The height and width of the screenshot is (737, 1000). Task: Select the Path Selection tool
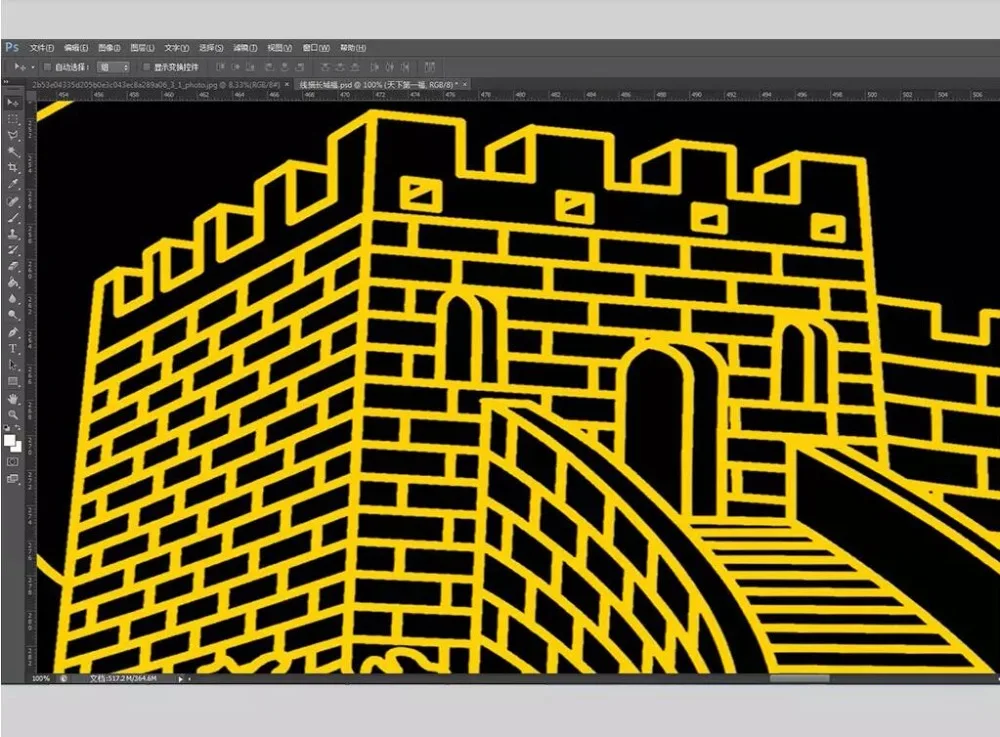tap(13, 365)
